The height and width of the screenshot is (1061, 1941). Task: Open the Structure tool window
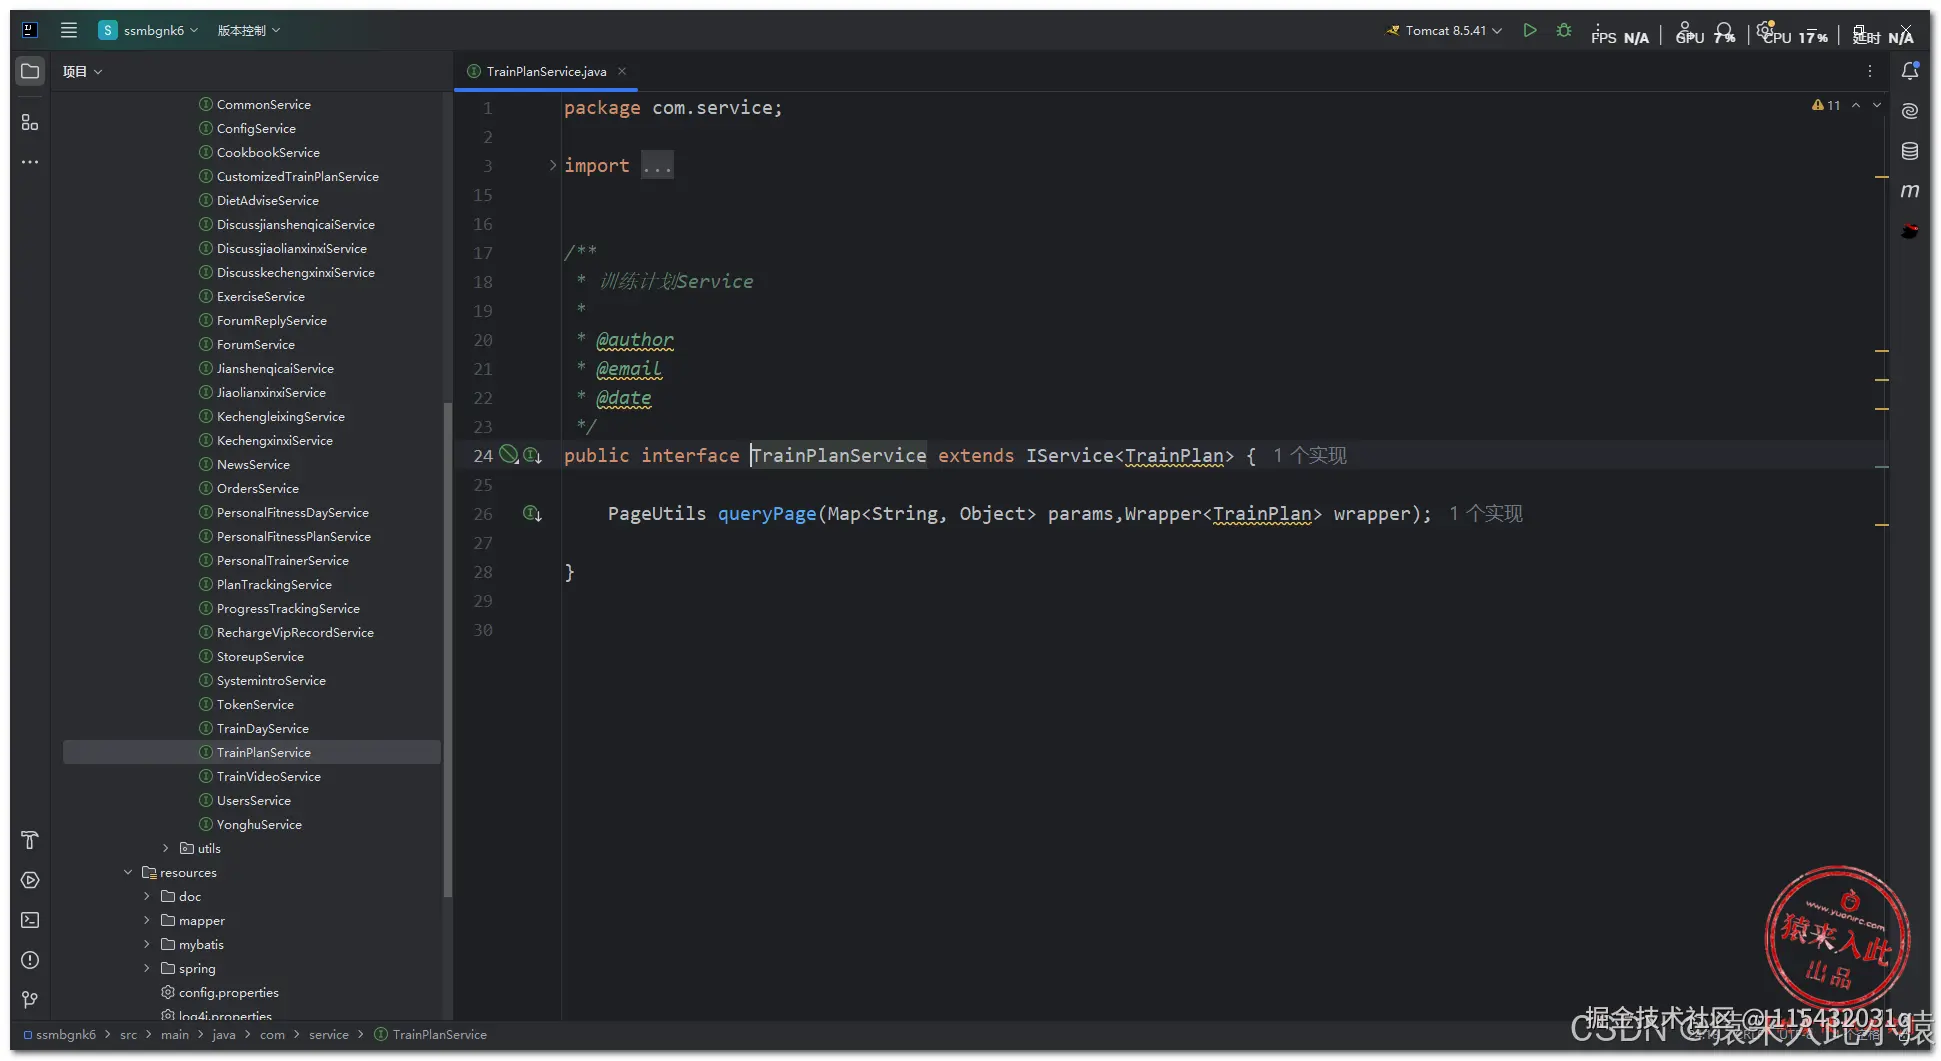30,122
